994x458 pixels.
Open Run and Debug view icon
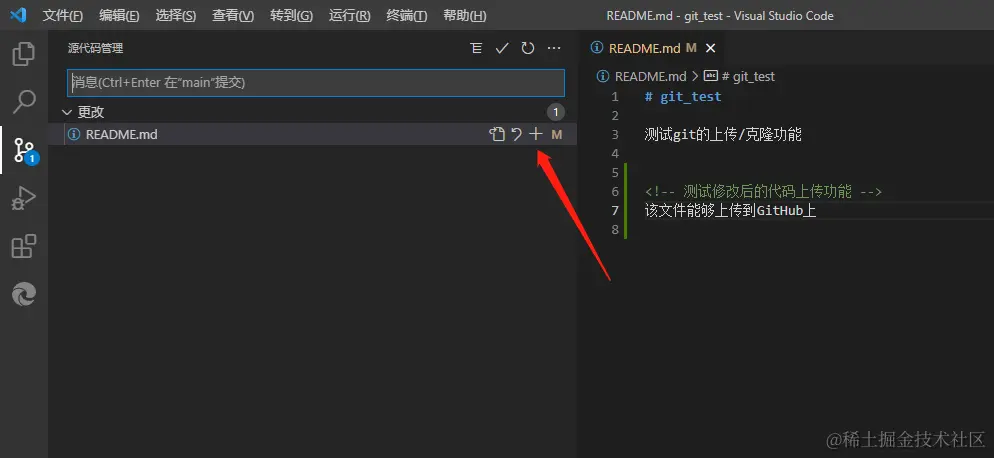pos(24,198)
